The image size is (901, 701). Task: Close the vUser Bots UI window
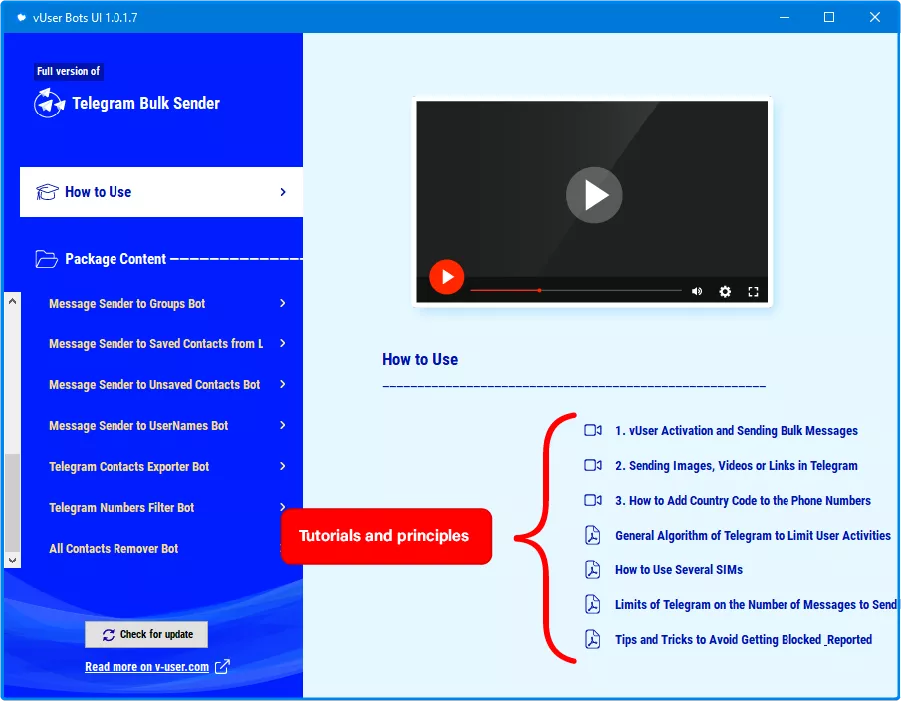875,17
